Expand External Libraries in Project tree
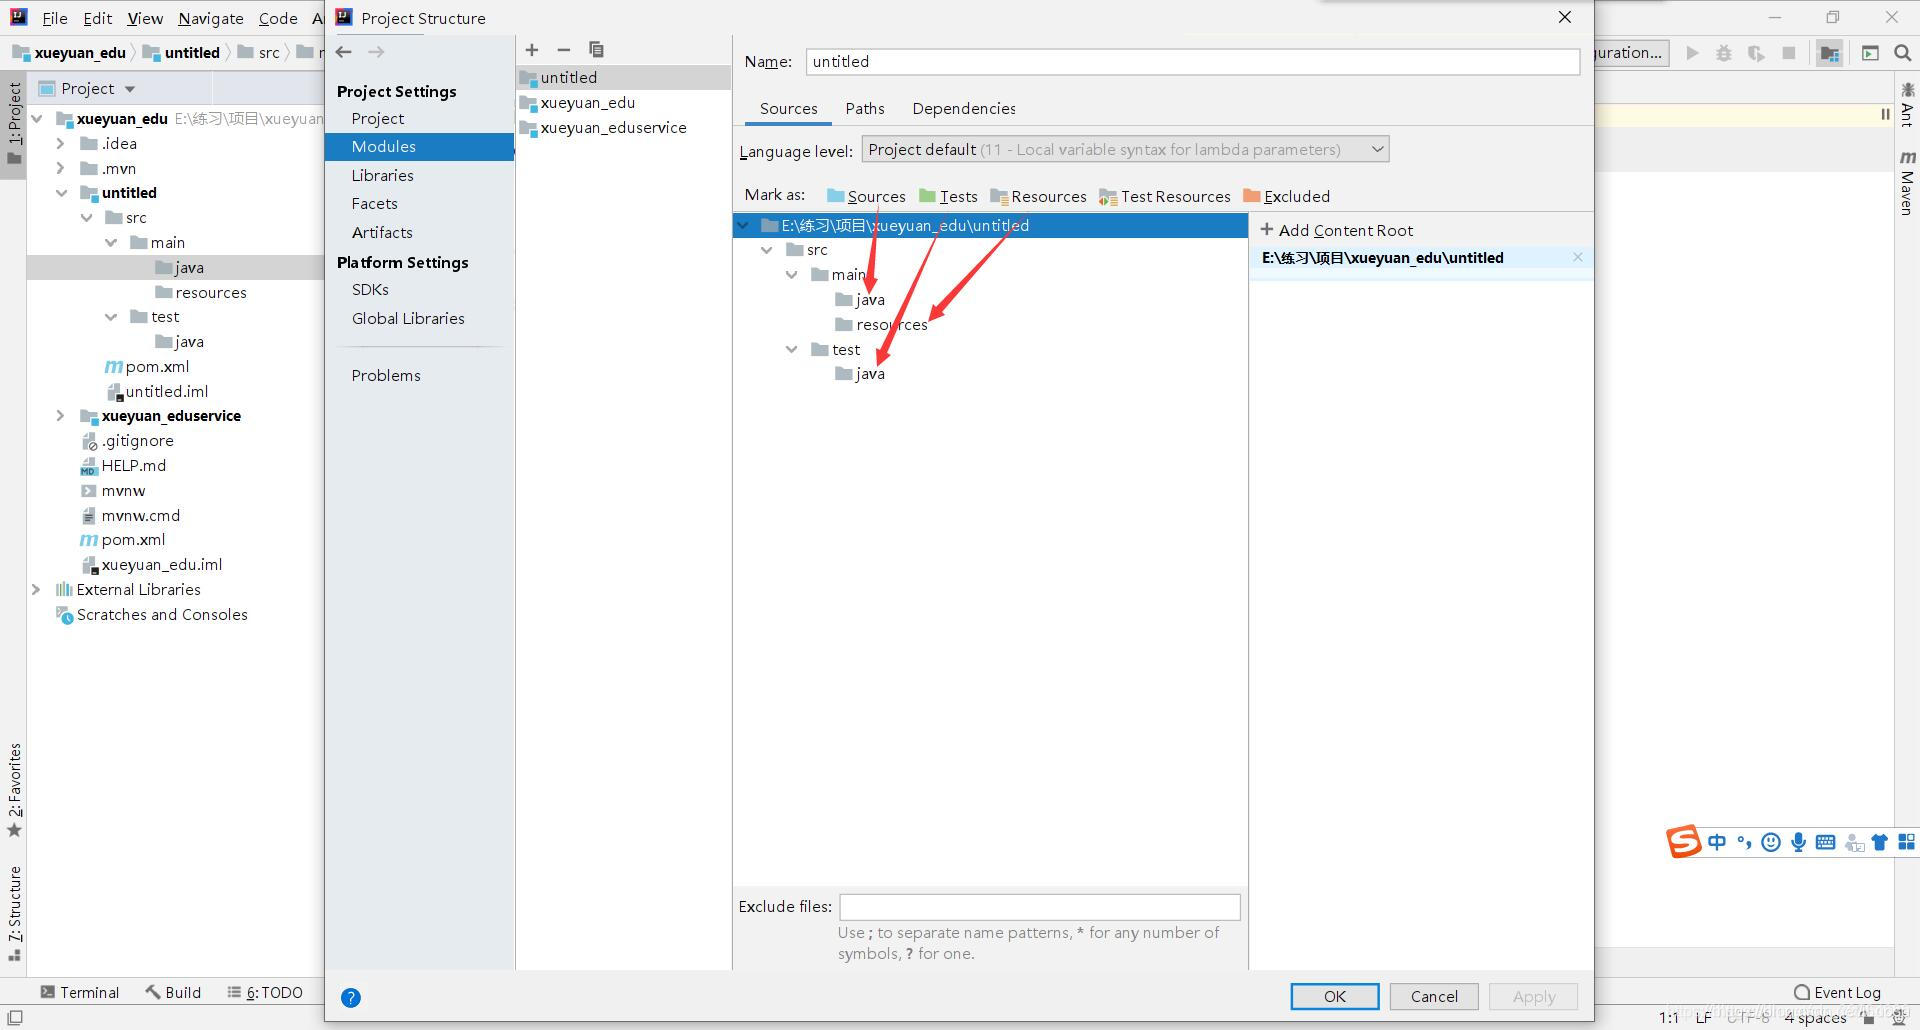The height and width of the screenshot is (1030, 1920). point(36,590)
